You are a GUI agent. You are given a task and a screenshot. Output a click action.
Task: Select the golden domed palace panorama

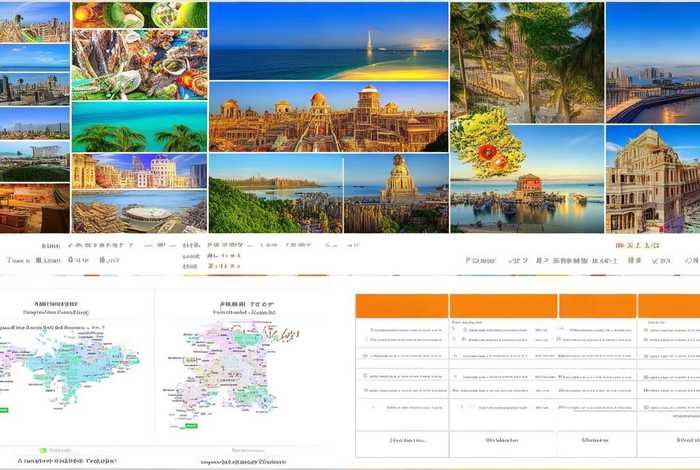(328, 117)
